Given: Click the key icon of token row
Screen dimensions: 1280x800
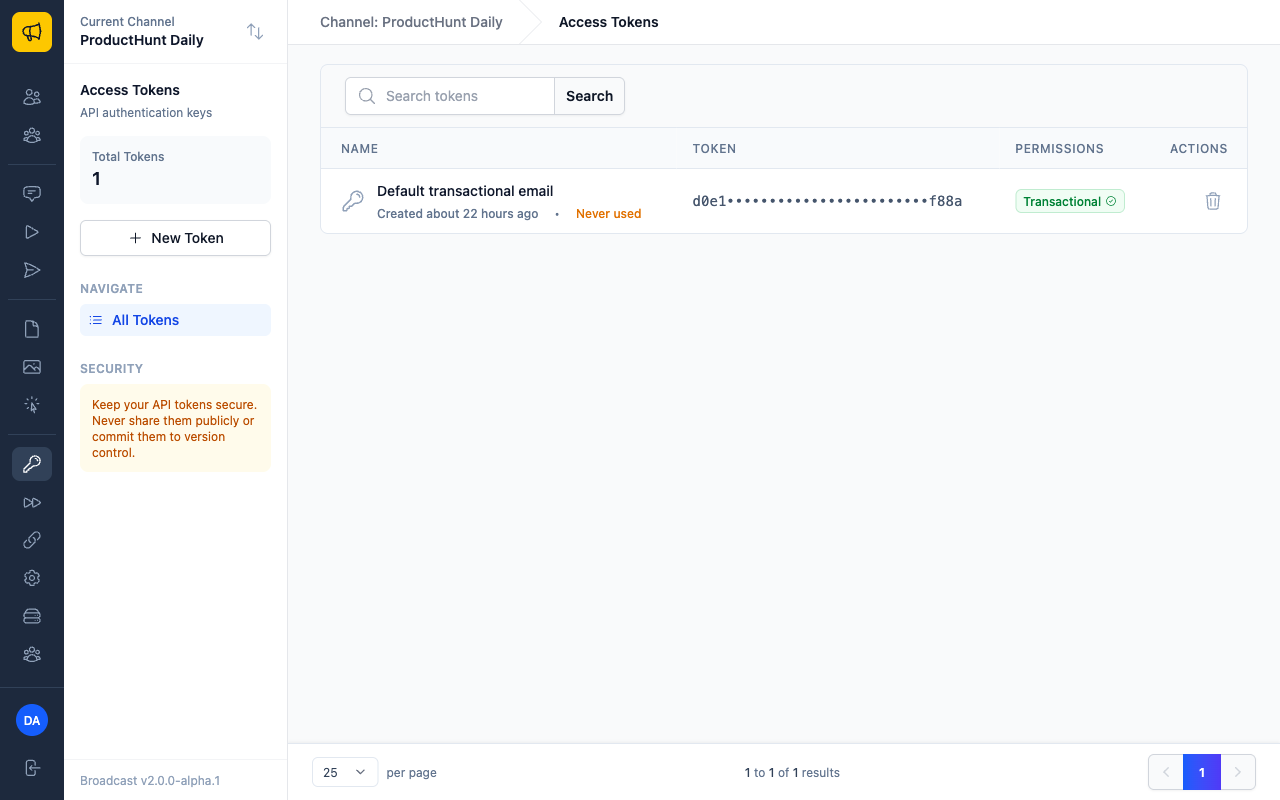Looking at the screenshot, I should [x=353, y=201].
